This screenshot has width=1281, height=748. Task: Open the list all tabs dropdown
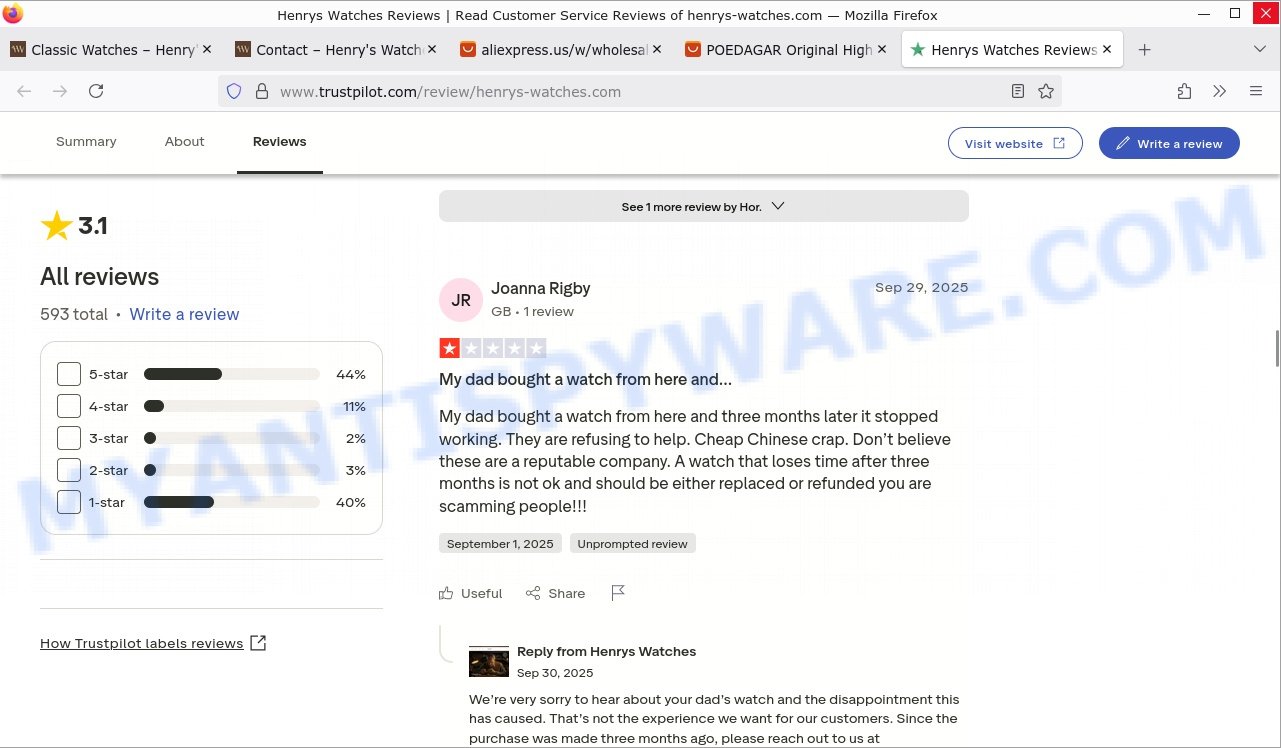1259,50
